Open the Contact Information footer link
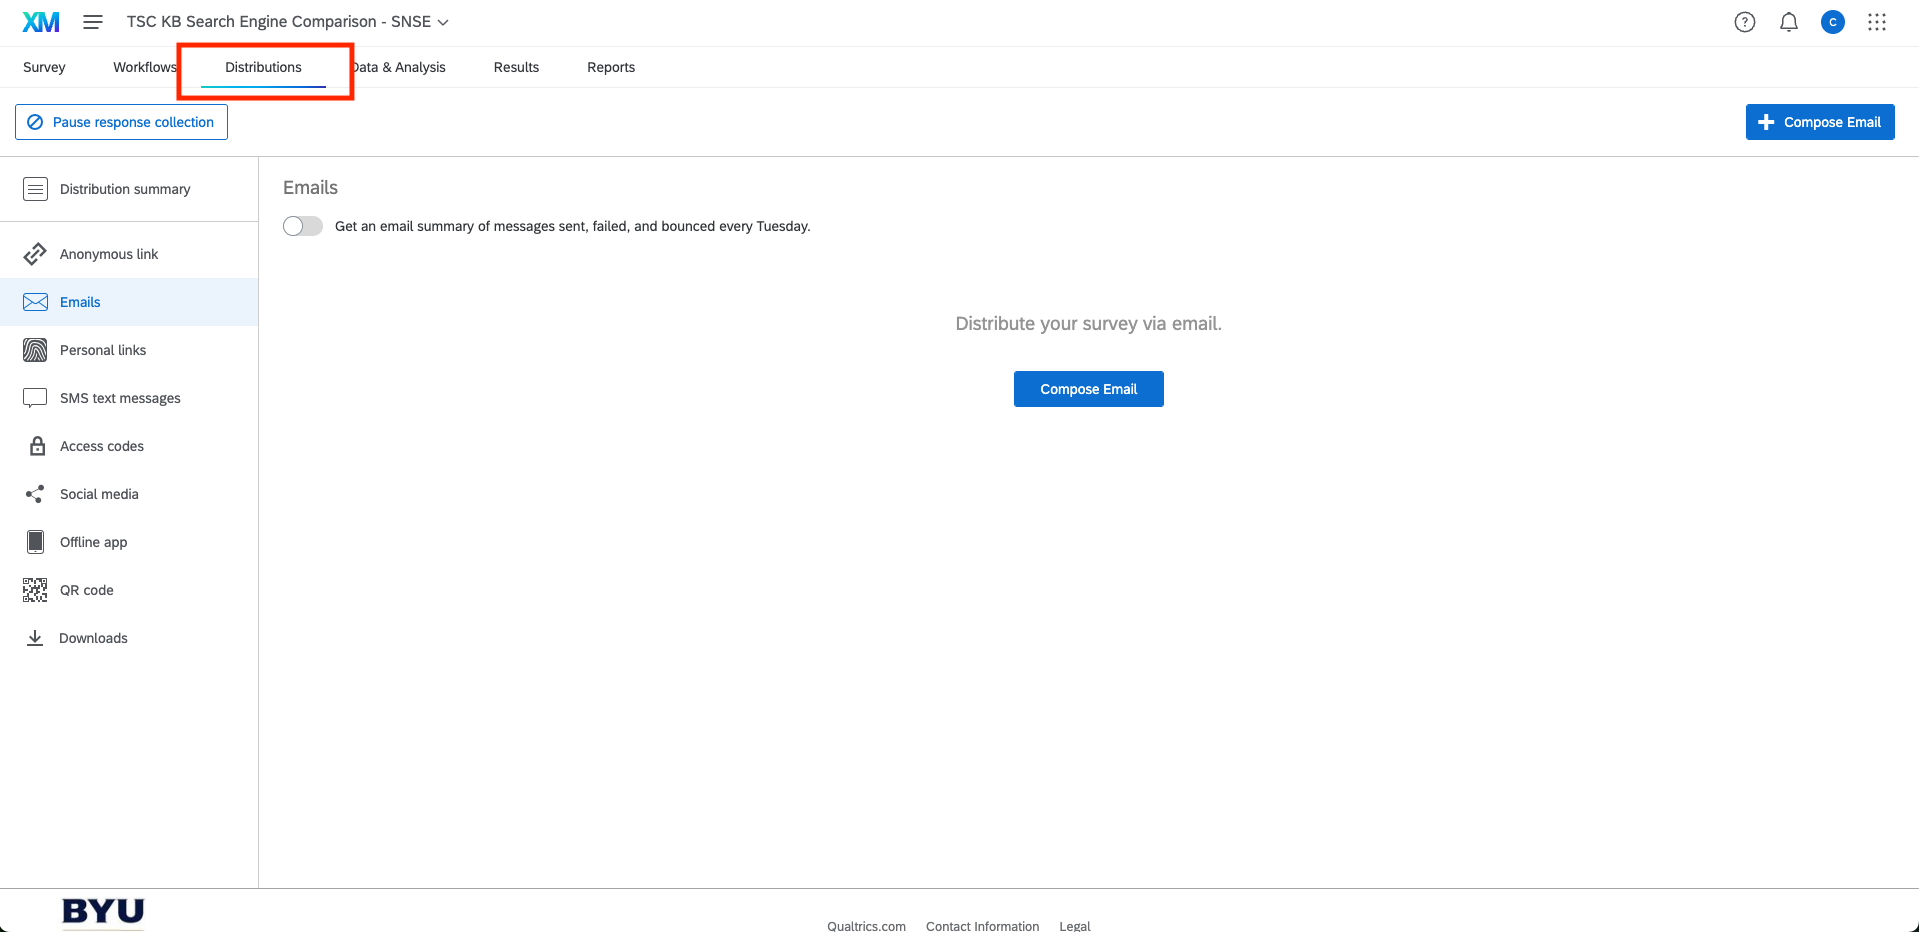 (981, 926)
